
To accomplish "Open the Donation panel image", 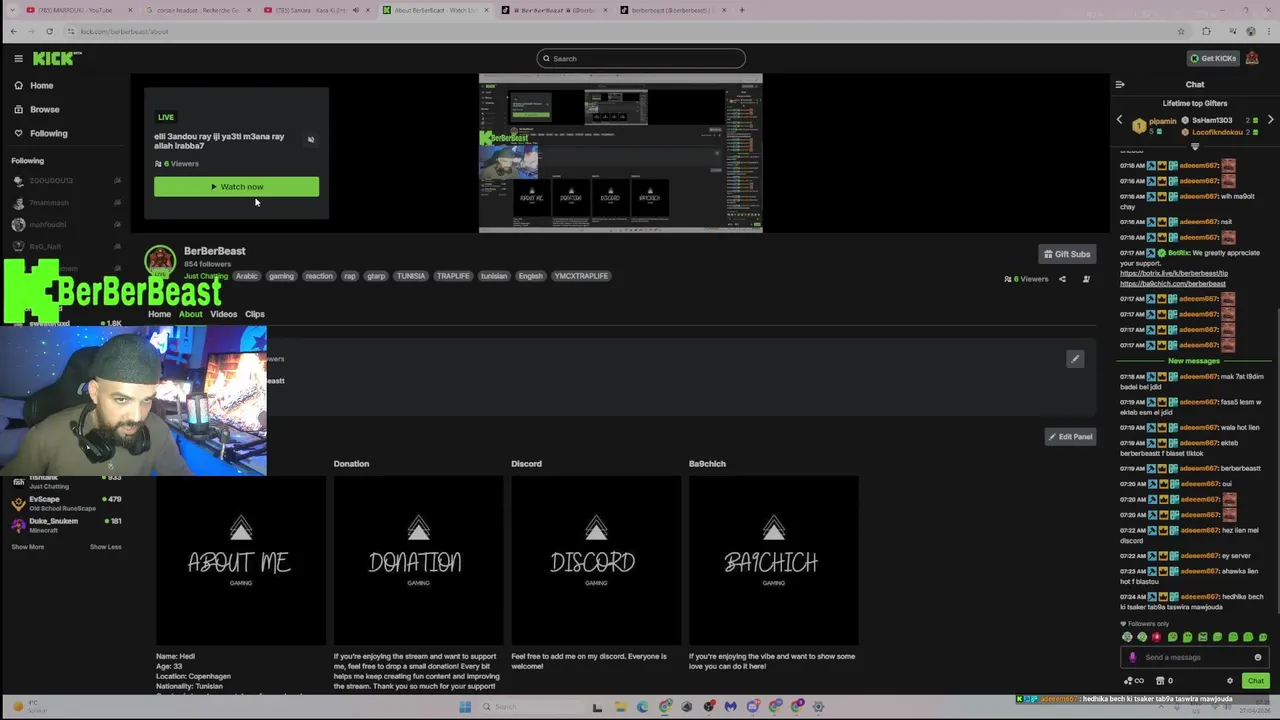I will pos(419,561).
